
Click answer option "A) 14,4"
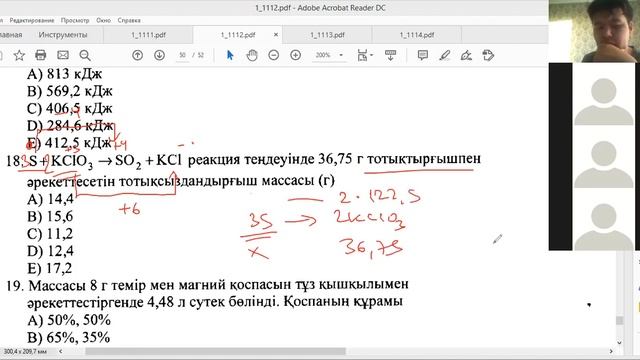click(x=50, y=199)
